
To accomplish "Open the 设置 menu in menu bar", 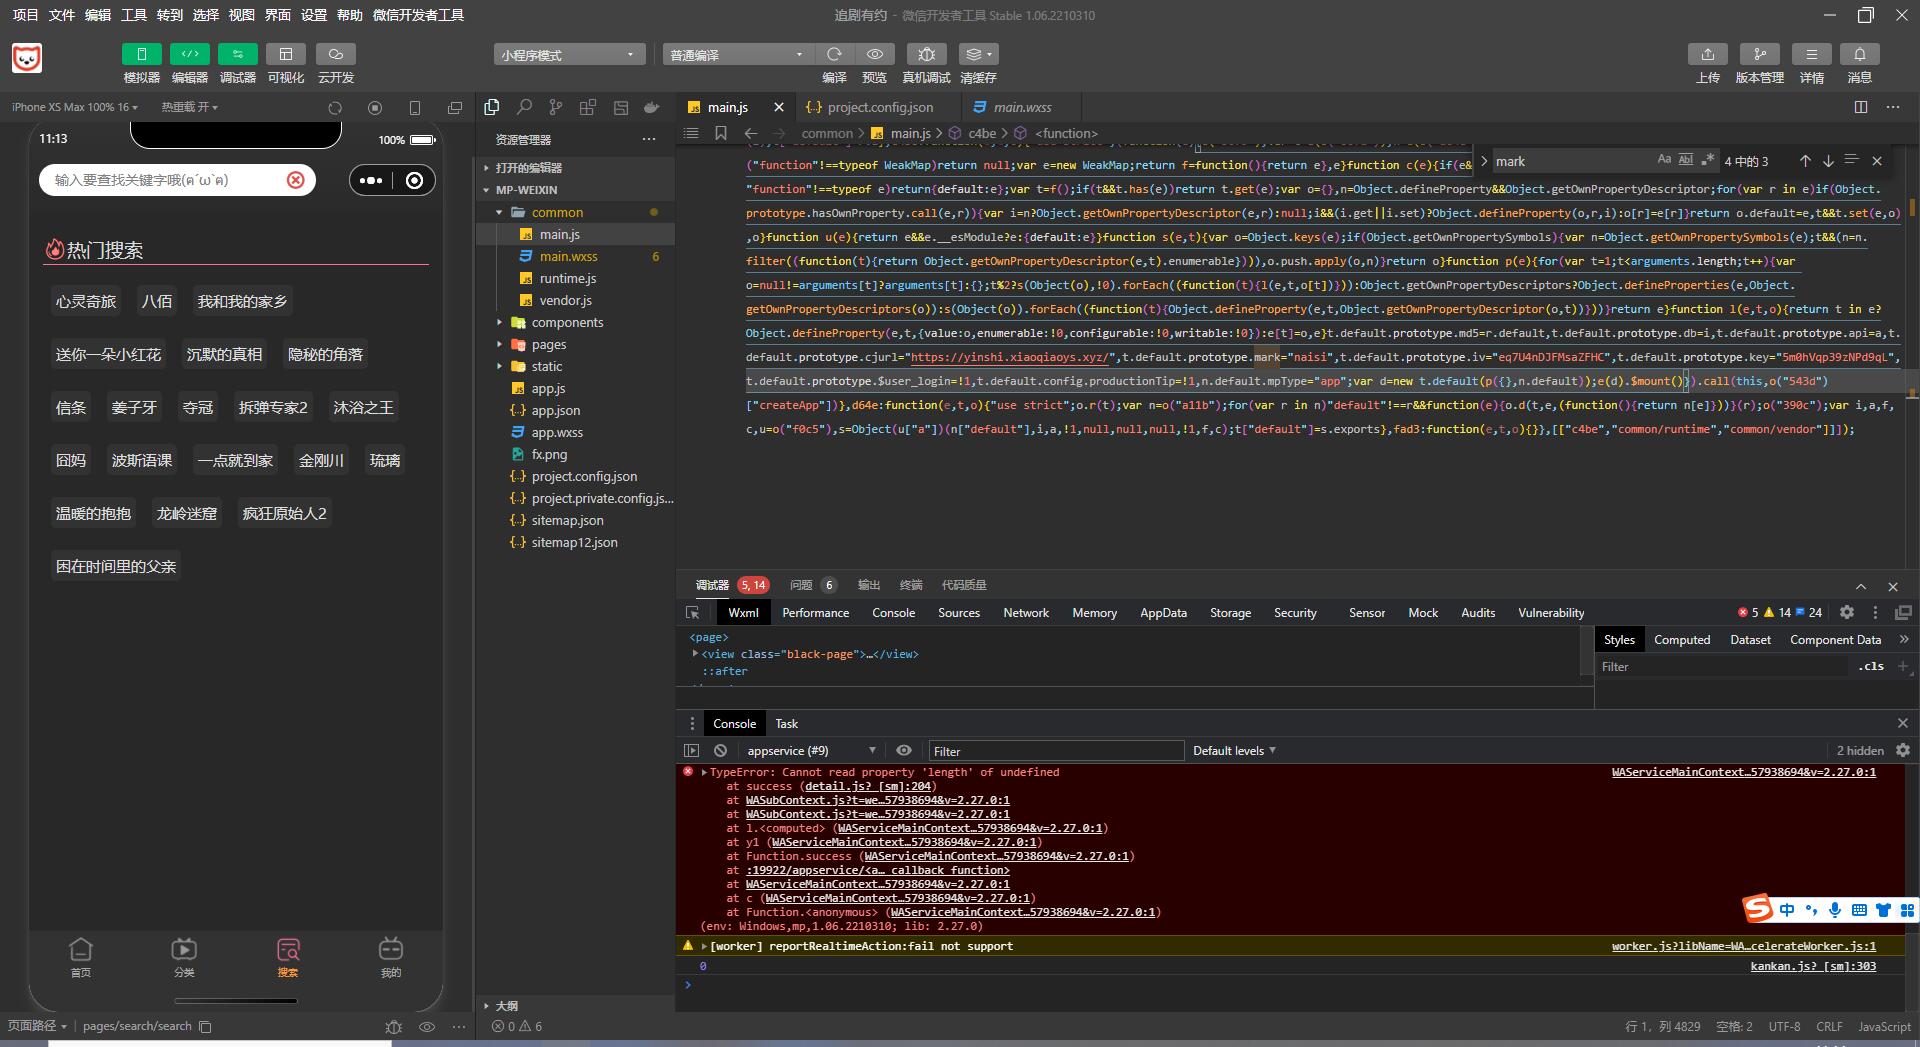I will (314, 15).
